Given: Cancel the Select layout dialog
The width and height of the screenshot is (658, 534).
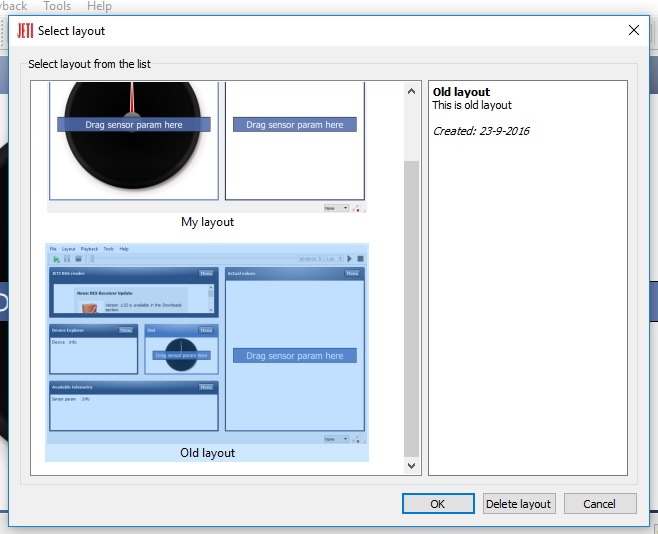Looking at the screenshot, I should pos(600,503).
